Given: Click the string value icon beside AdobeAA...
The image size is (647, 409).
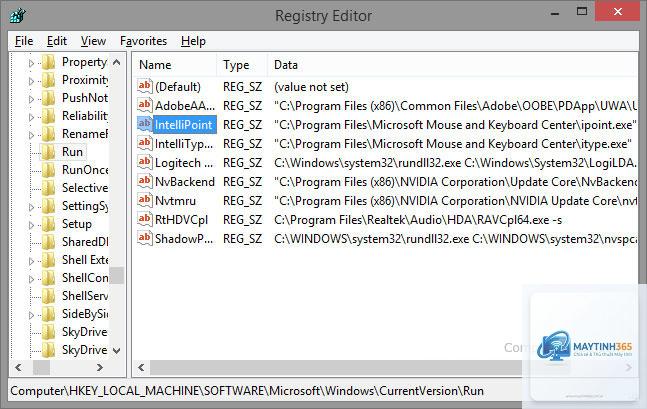Looking at the screenshot, I should point(144,105).
